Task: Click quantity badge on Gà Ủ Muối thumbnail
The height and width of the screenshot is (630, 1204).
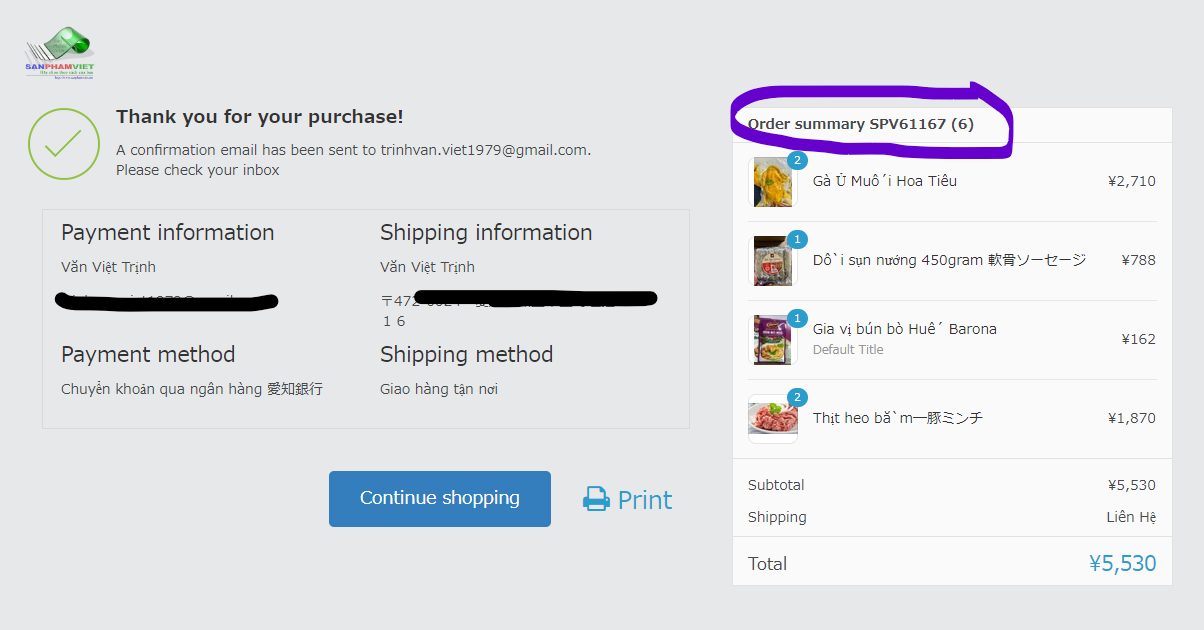Action: (x=797, y=160)
